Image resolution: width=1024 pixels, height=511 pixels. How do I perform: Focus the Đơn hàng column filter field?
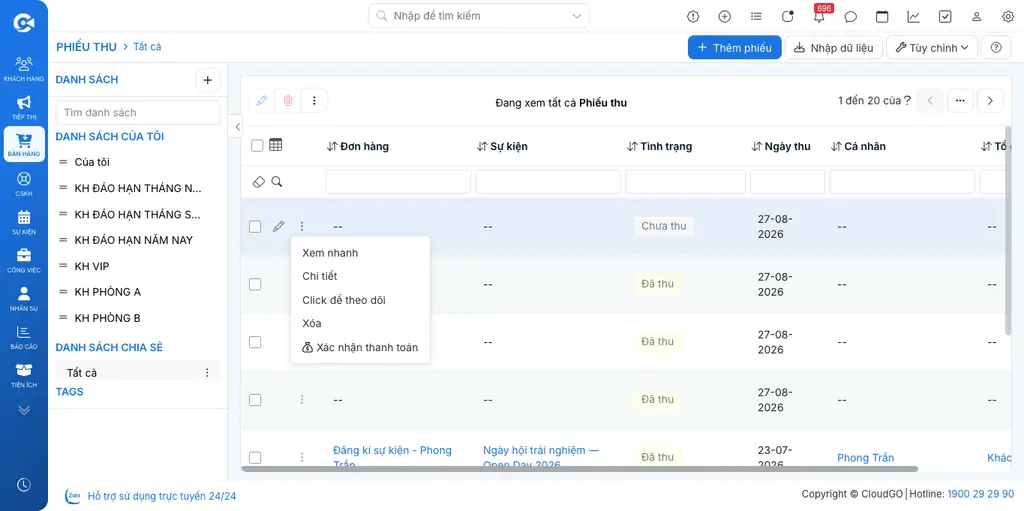pyautogui.click(x=398, y=182)
